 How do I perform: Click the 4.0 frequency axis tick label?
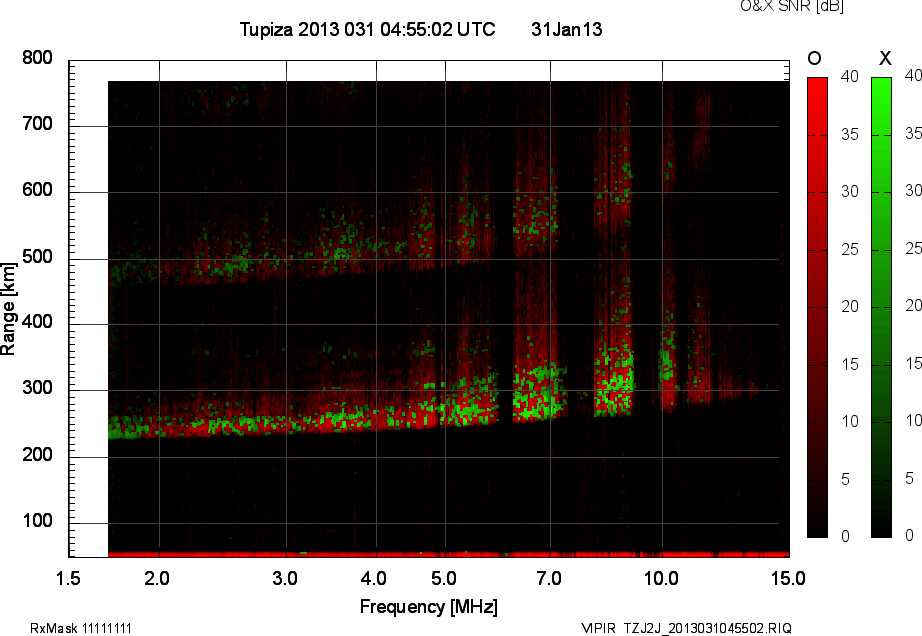(373, 578)
